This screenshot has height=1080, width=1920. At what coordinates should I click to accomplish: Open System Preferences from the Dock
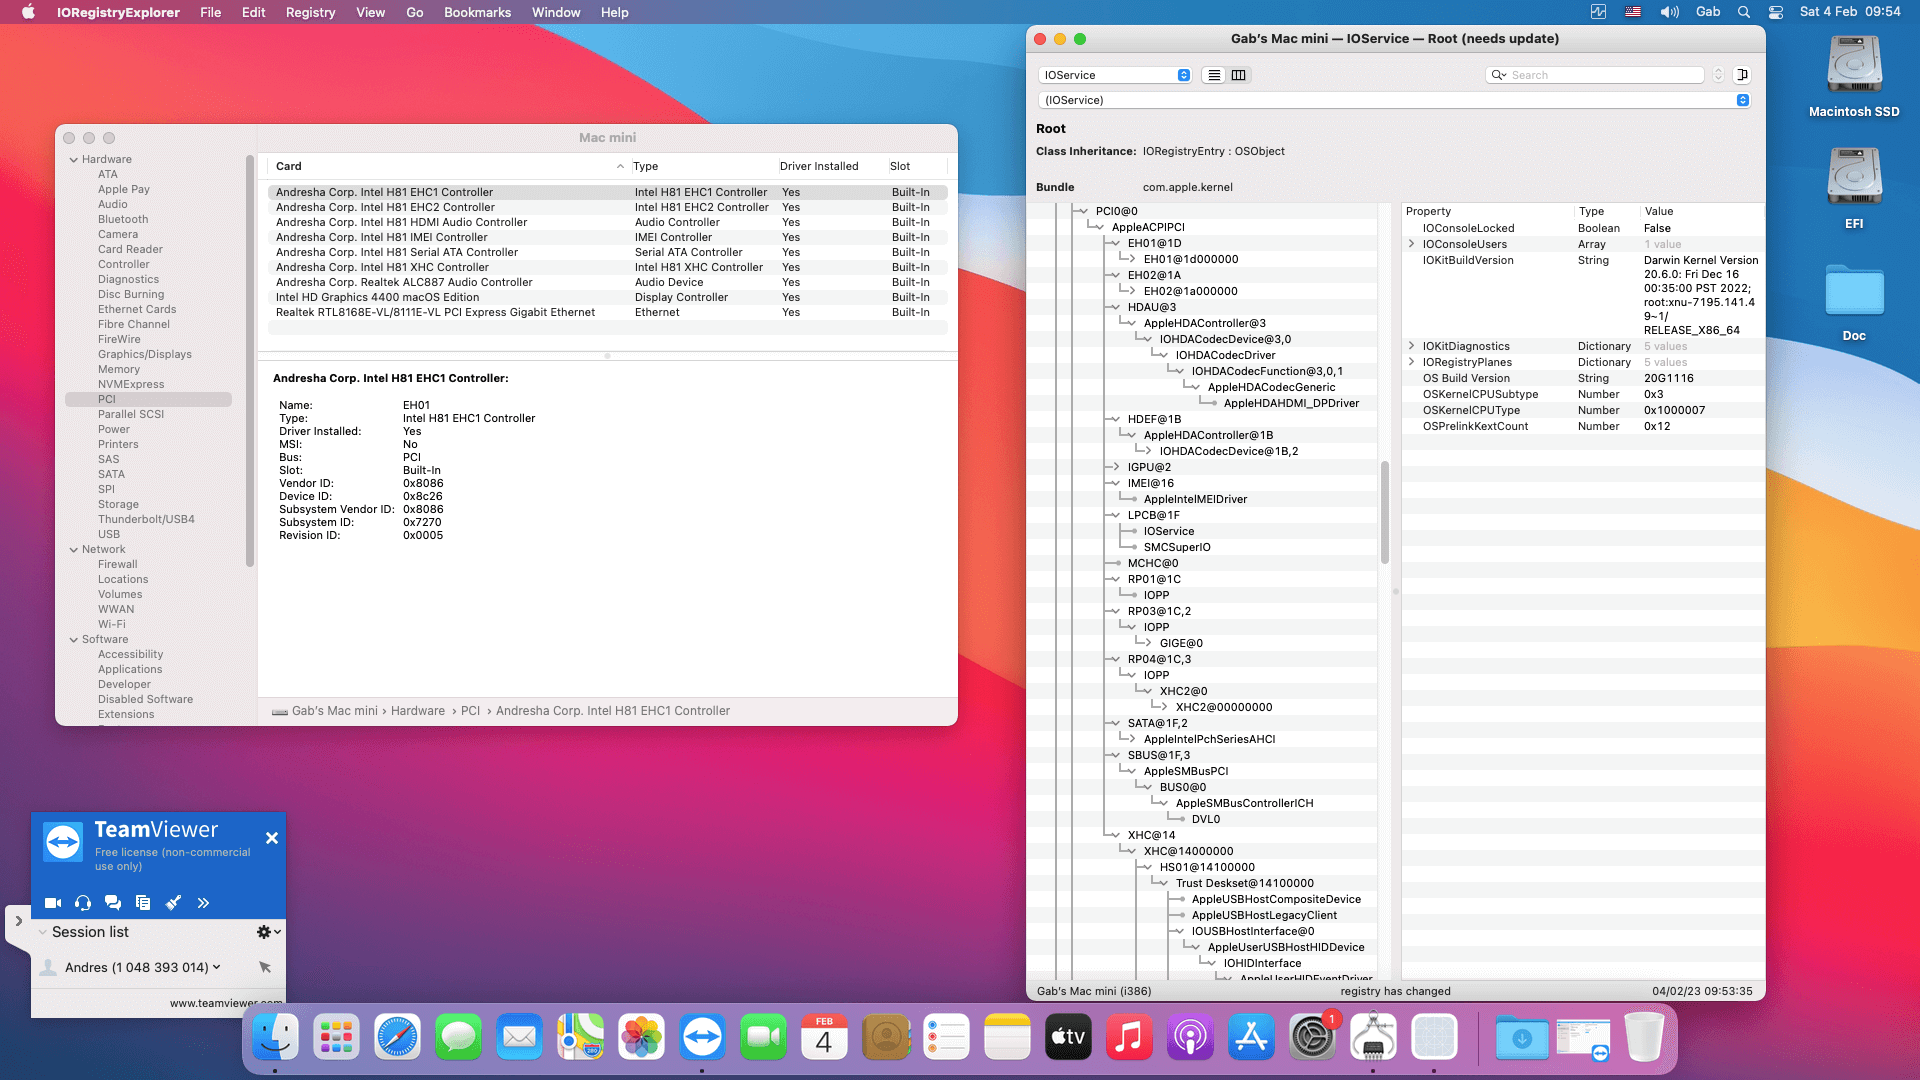1312,1038
